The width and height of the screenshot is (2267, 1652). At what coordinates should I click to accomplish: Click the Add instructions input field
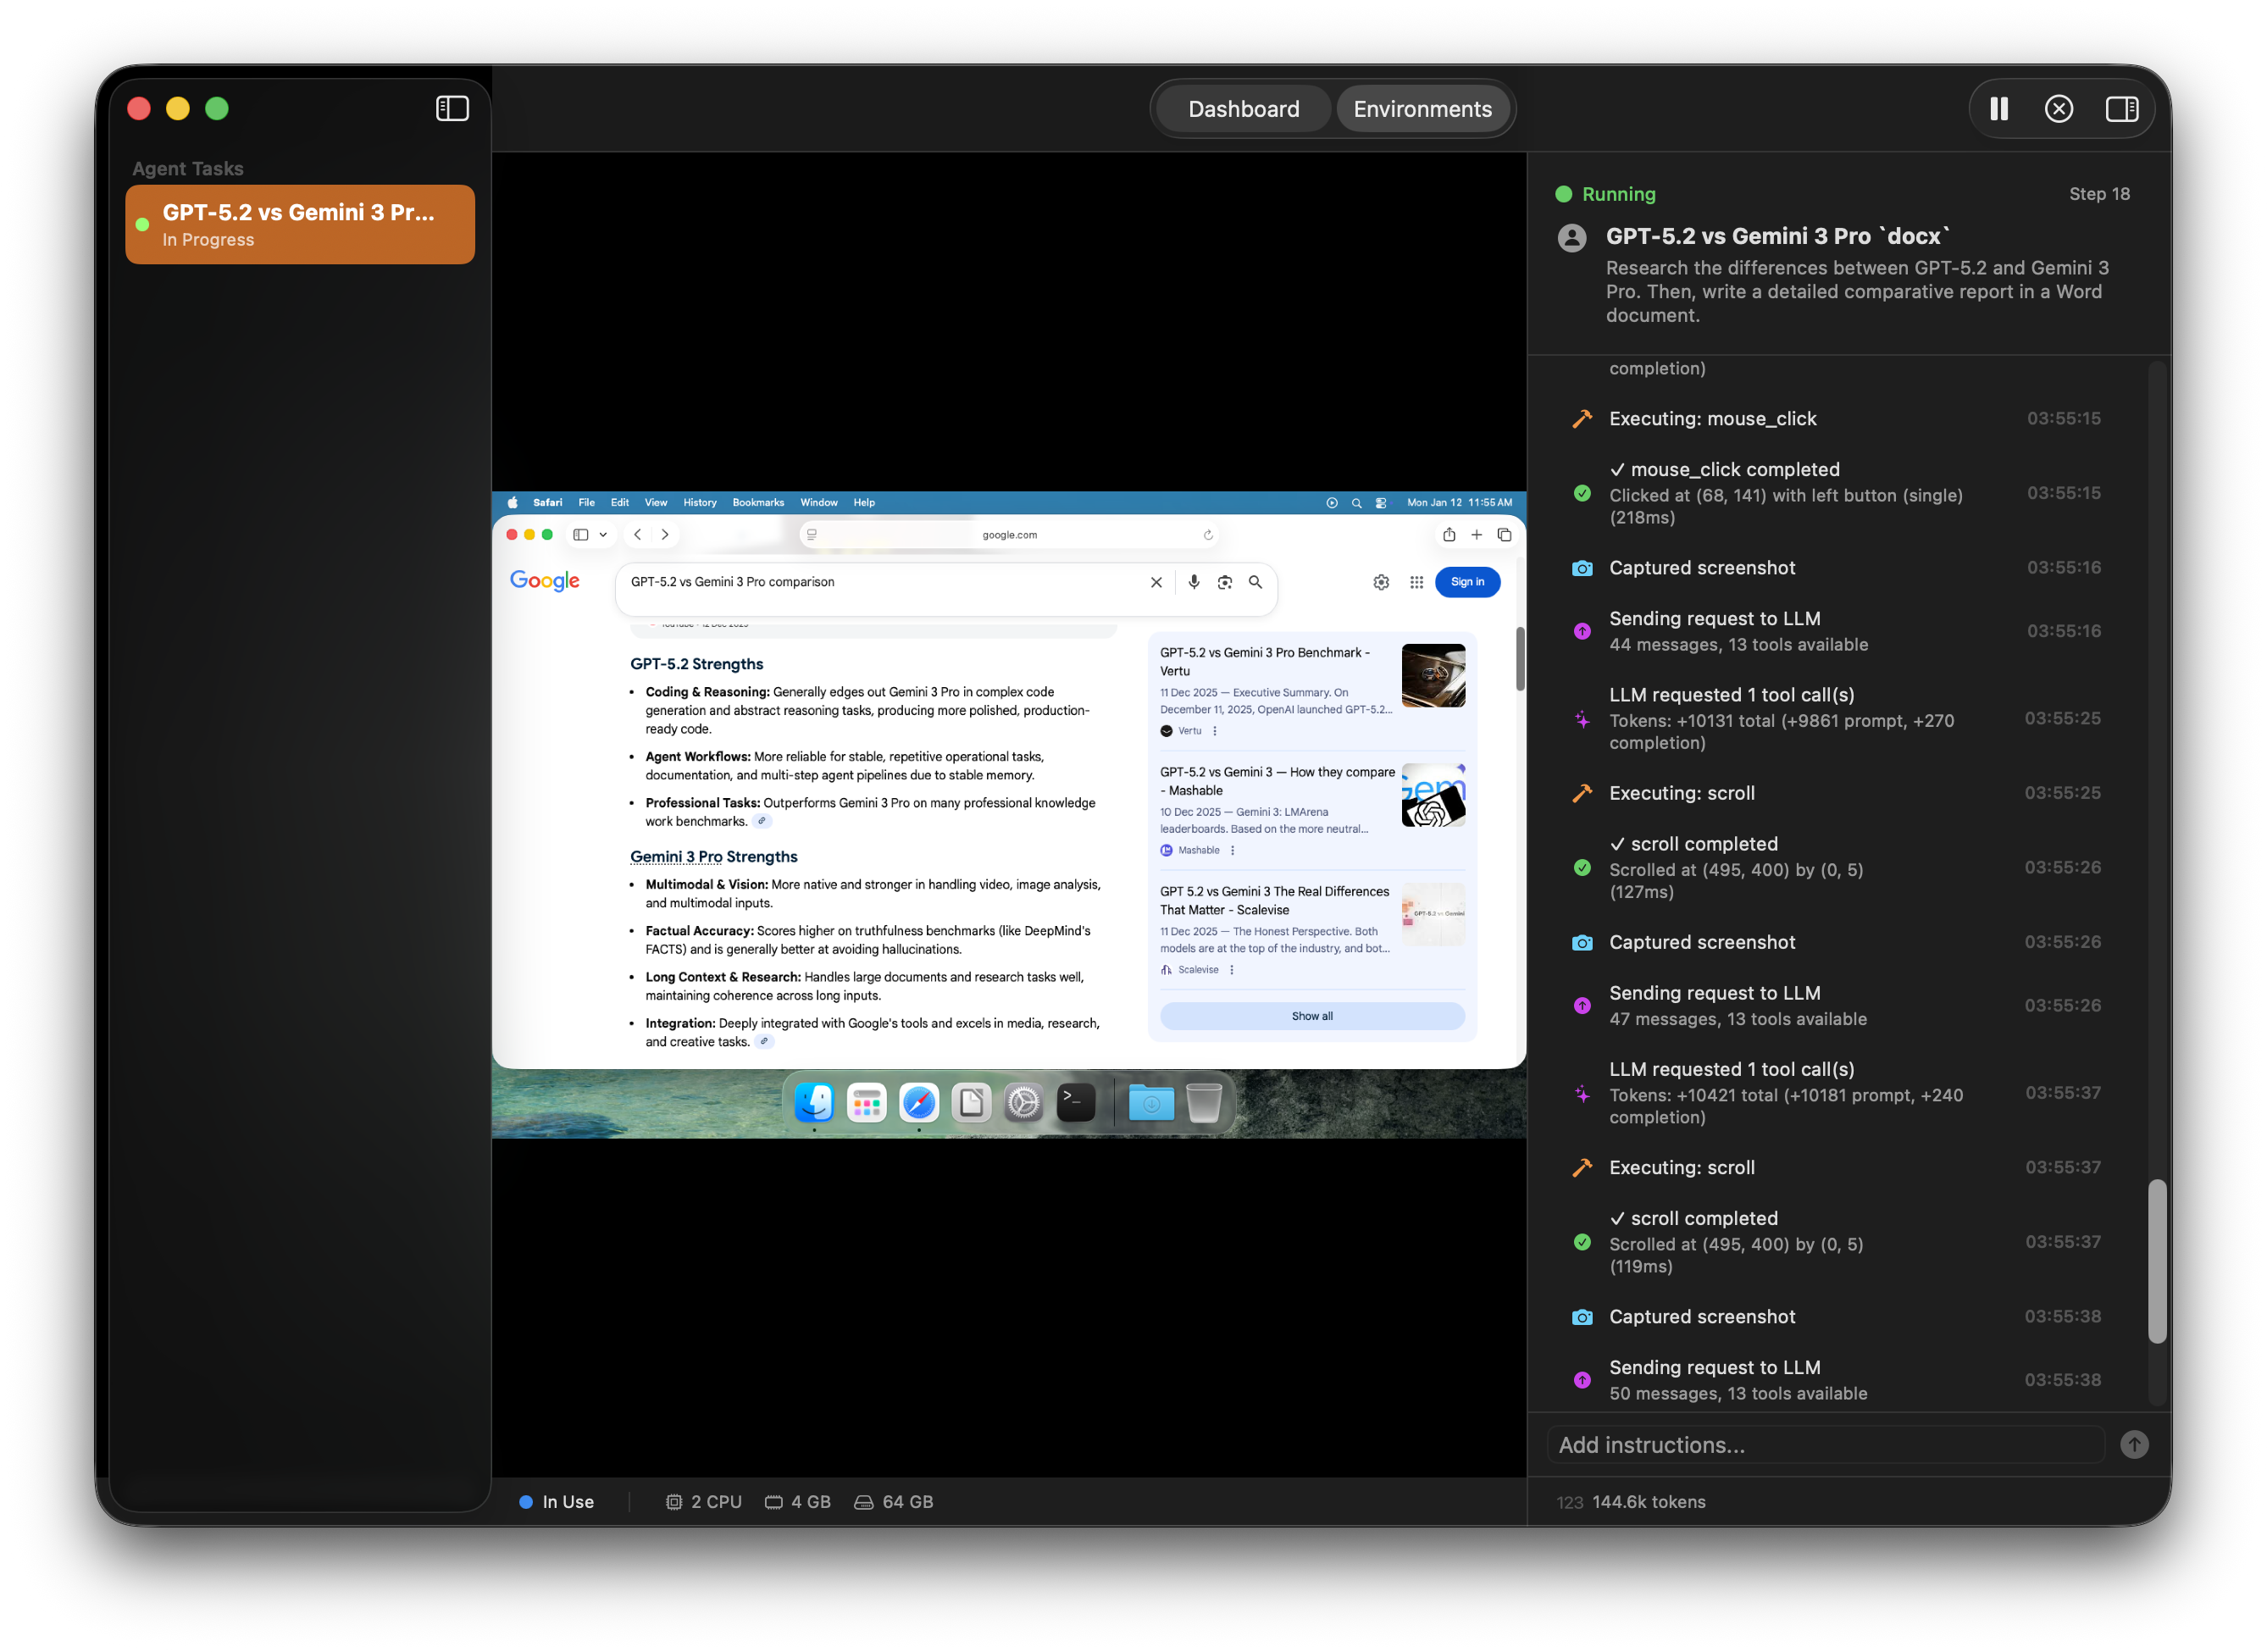(1825, 1444)
